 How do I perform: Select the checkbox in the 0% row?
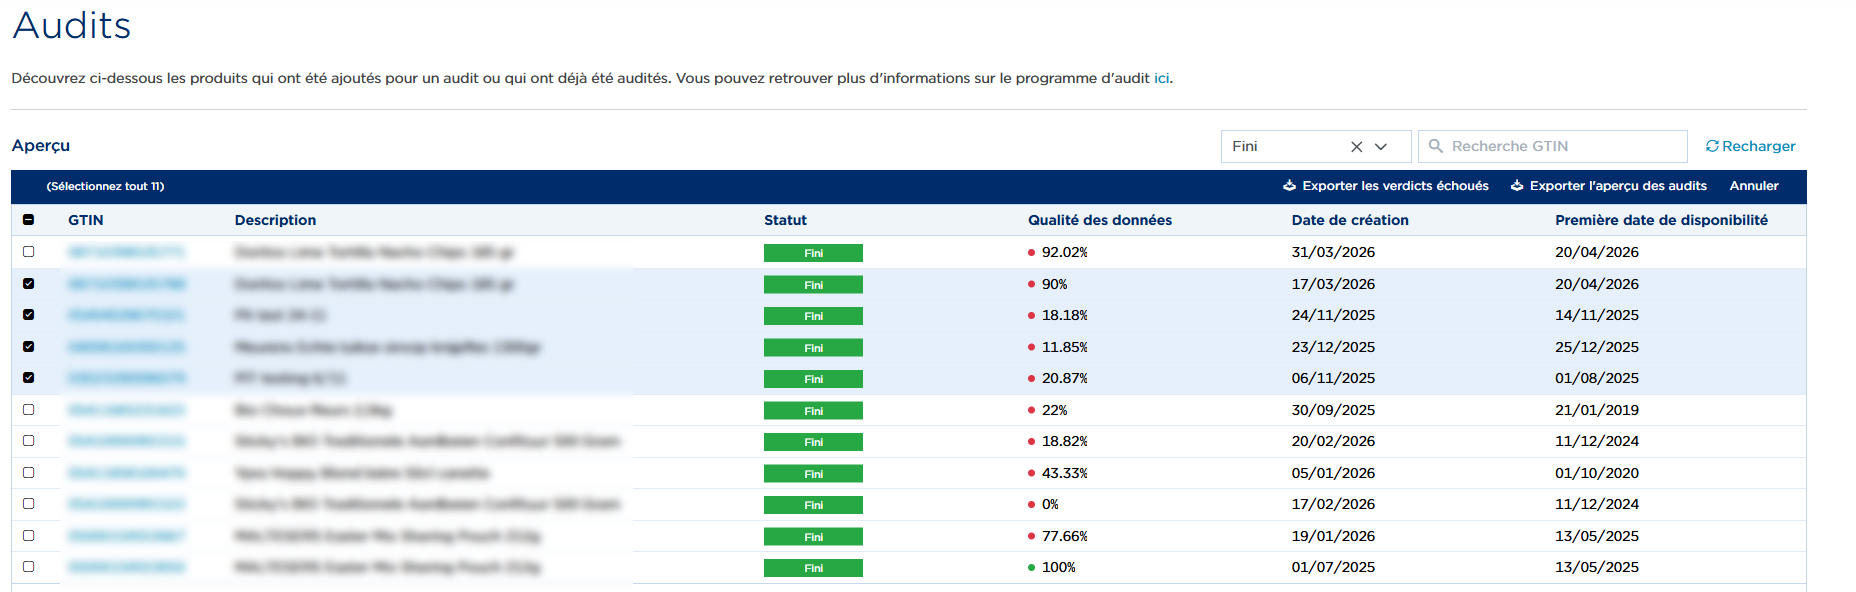click(28, 504)
